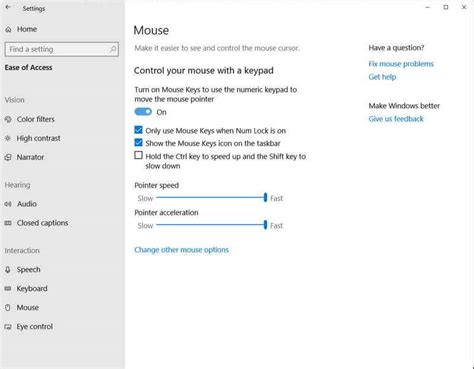
Task: Uncheck Show the Mouse Keys icon on taskbar
Action: 138,143
